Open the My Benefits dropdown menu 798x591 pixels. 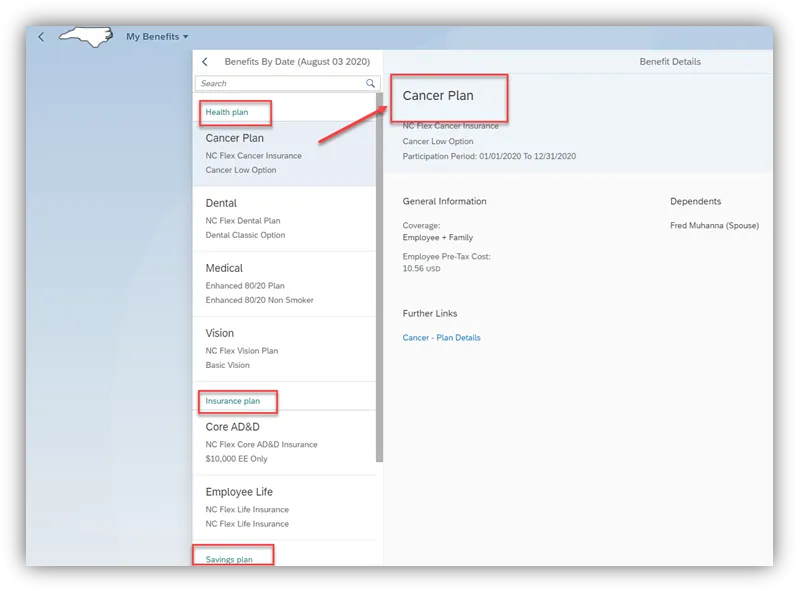click(x=157, y=37)
